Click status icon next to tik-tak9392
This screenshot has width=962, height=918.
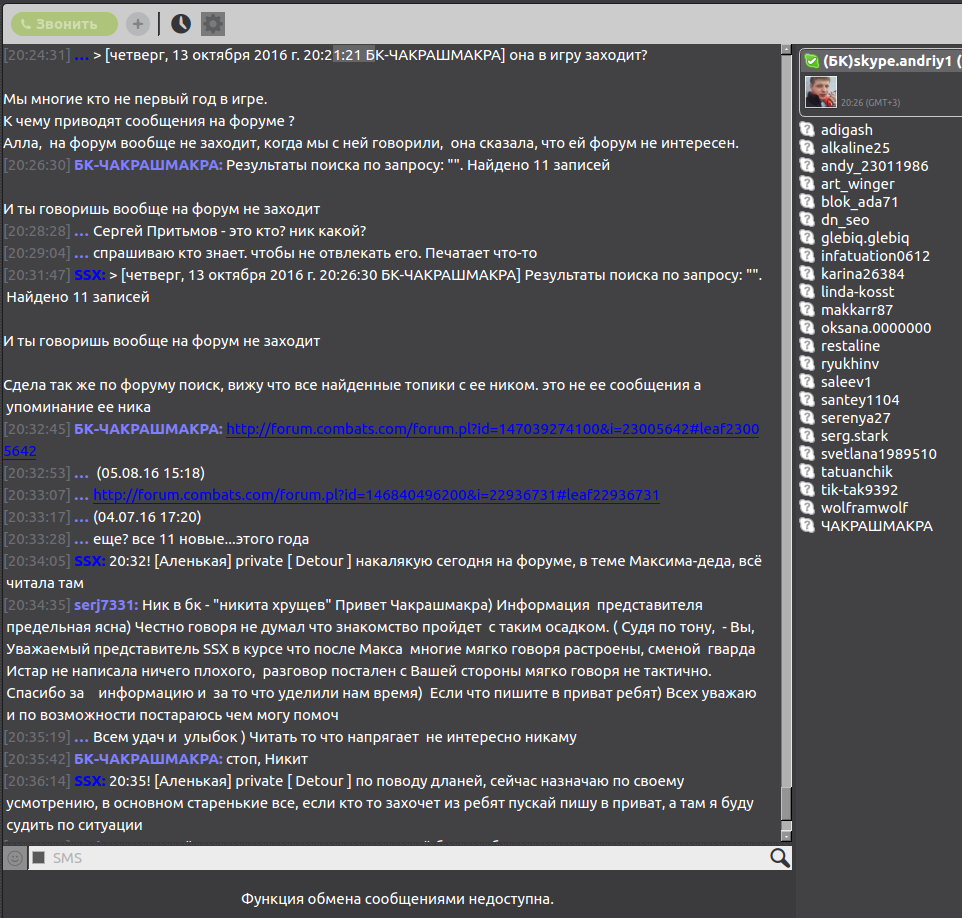(807, 490)
